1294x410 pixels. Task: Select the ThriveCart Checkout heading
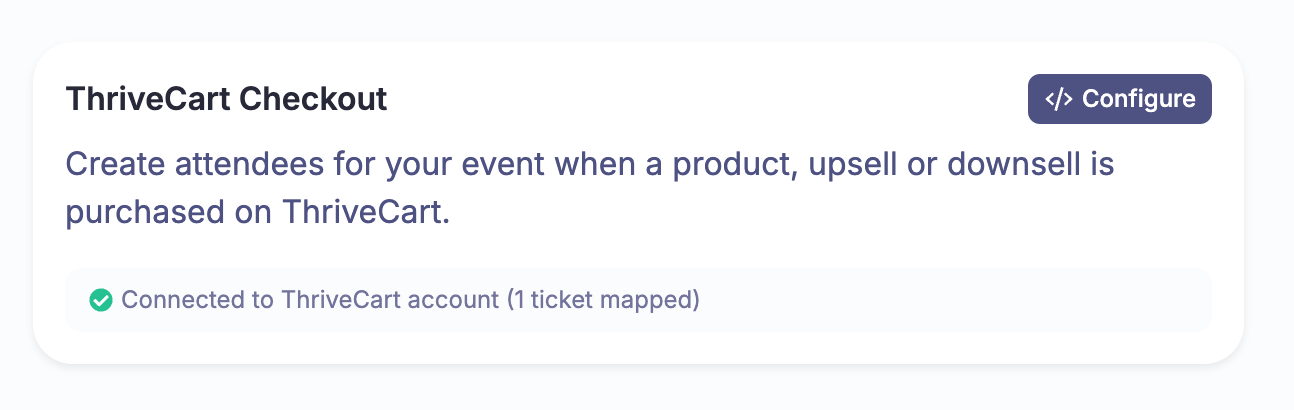click(x=226, y=99)
